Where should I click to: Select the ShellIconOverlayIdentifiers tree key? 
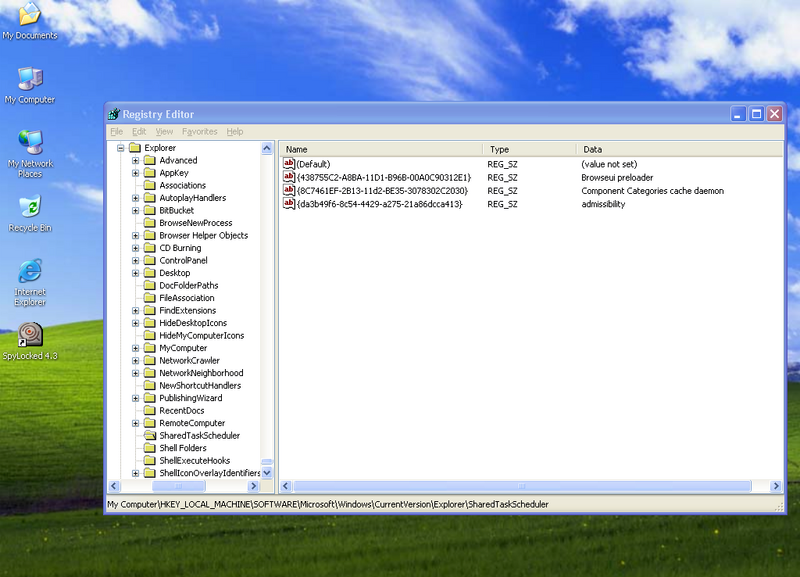210,473
